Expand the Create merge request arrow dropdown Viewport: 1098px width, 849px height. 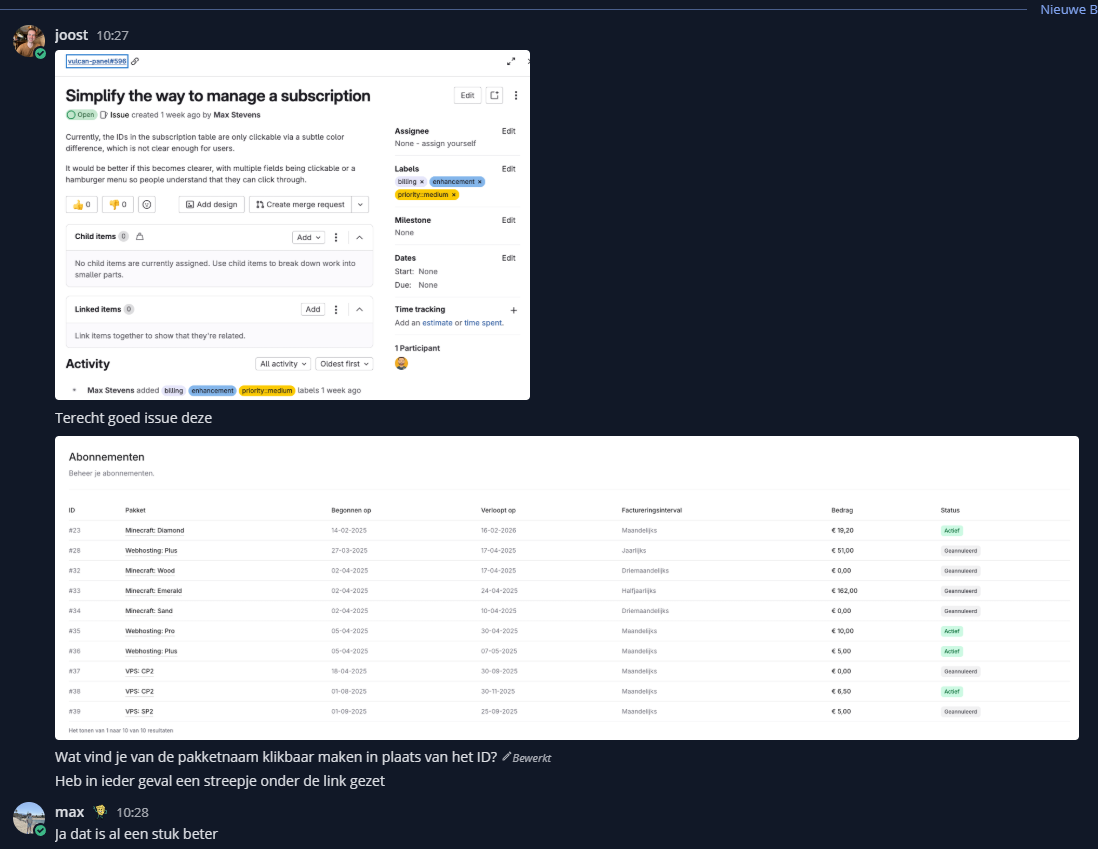(360, 204)
